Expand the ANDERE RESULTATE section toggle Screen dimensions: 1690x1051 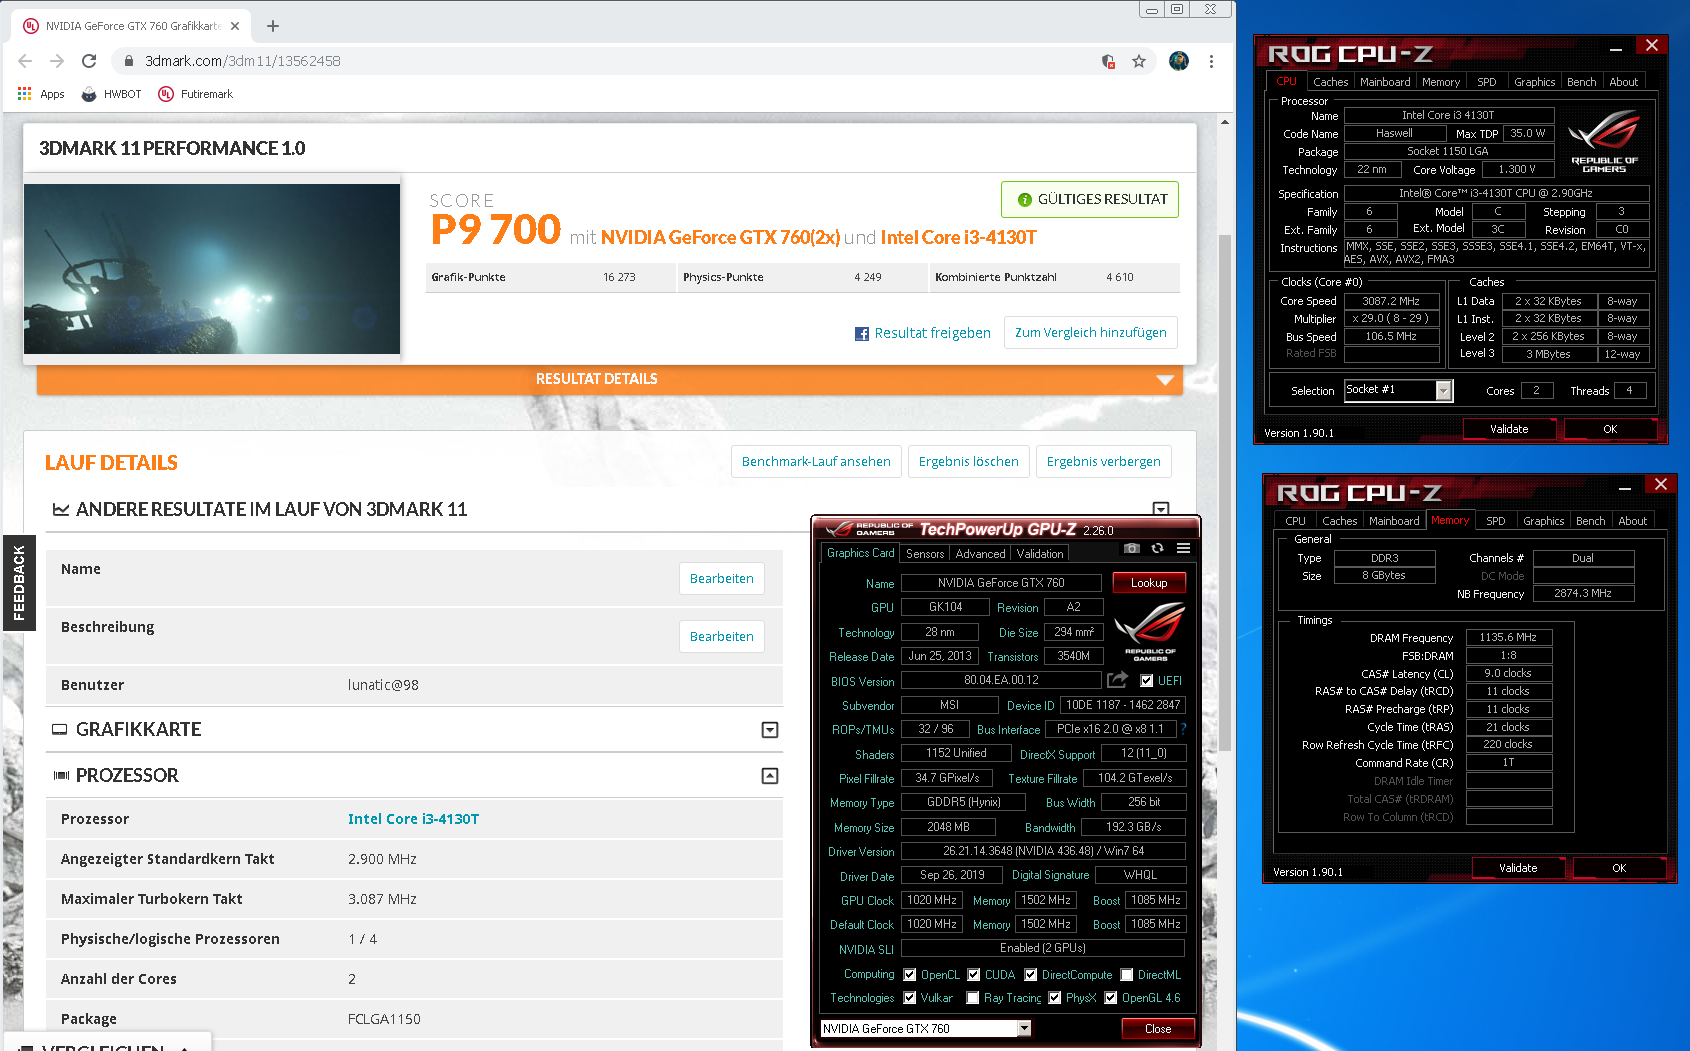pos(1161,509)
